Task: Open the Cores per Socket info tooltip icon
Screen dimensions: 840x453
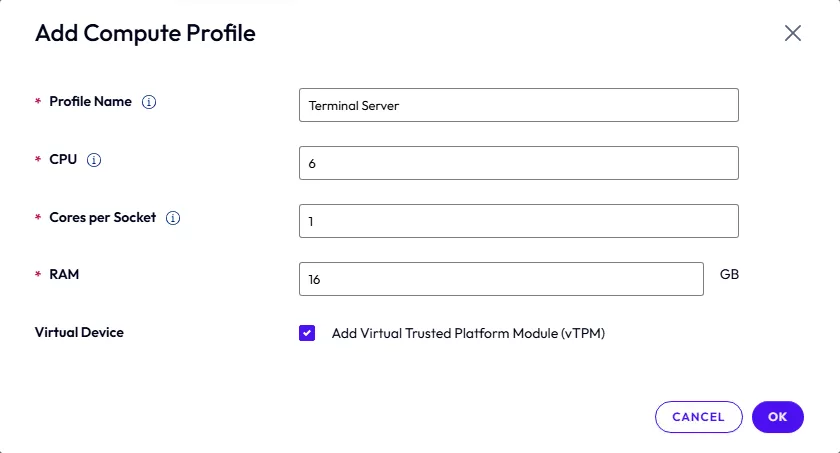Action: point(172,218)
